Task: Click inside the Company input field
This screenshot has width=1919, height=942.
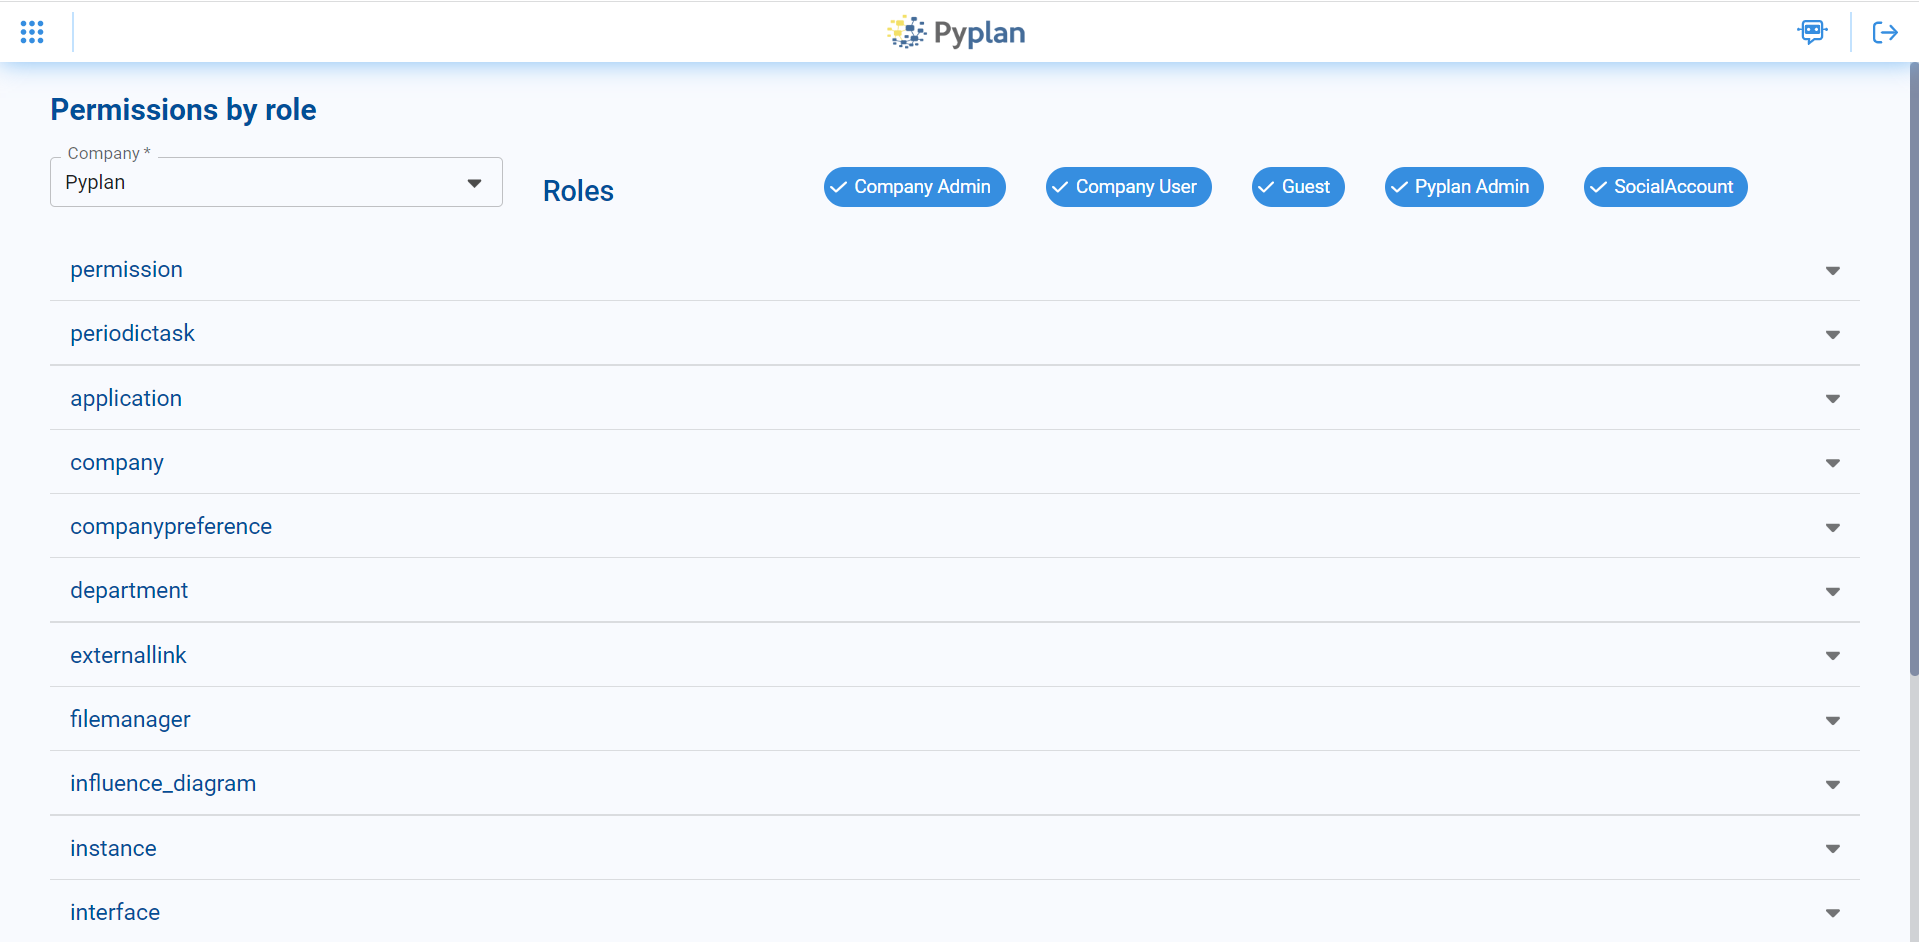Action: point(250,182)
